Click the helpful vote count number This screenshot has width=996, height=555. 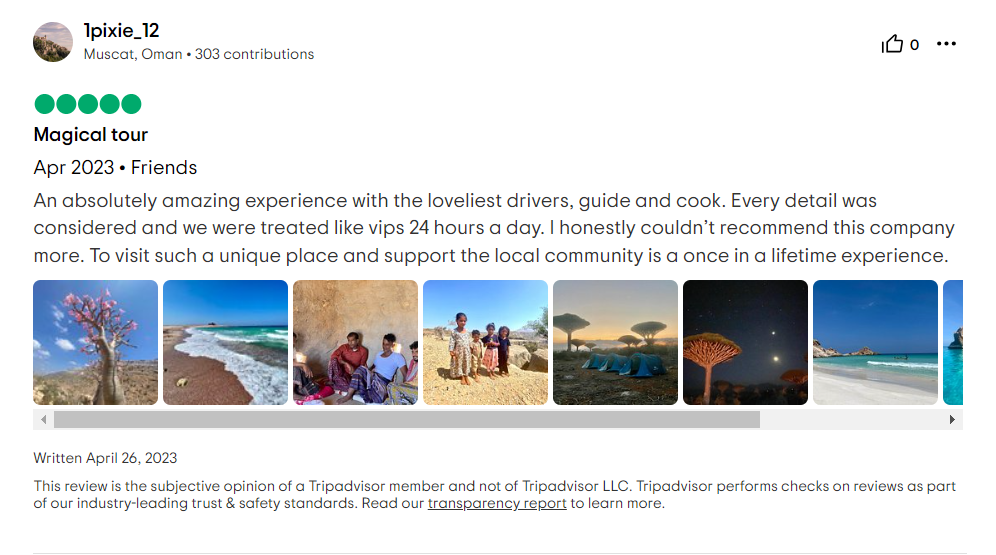tap(914, 45)
